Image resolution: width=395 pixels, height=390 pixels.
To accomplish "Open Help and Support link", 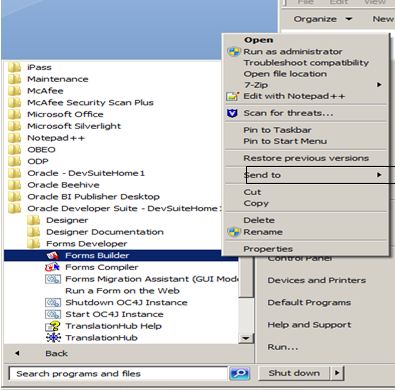I will click(309, 325).
